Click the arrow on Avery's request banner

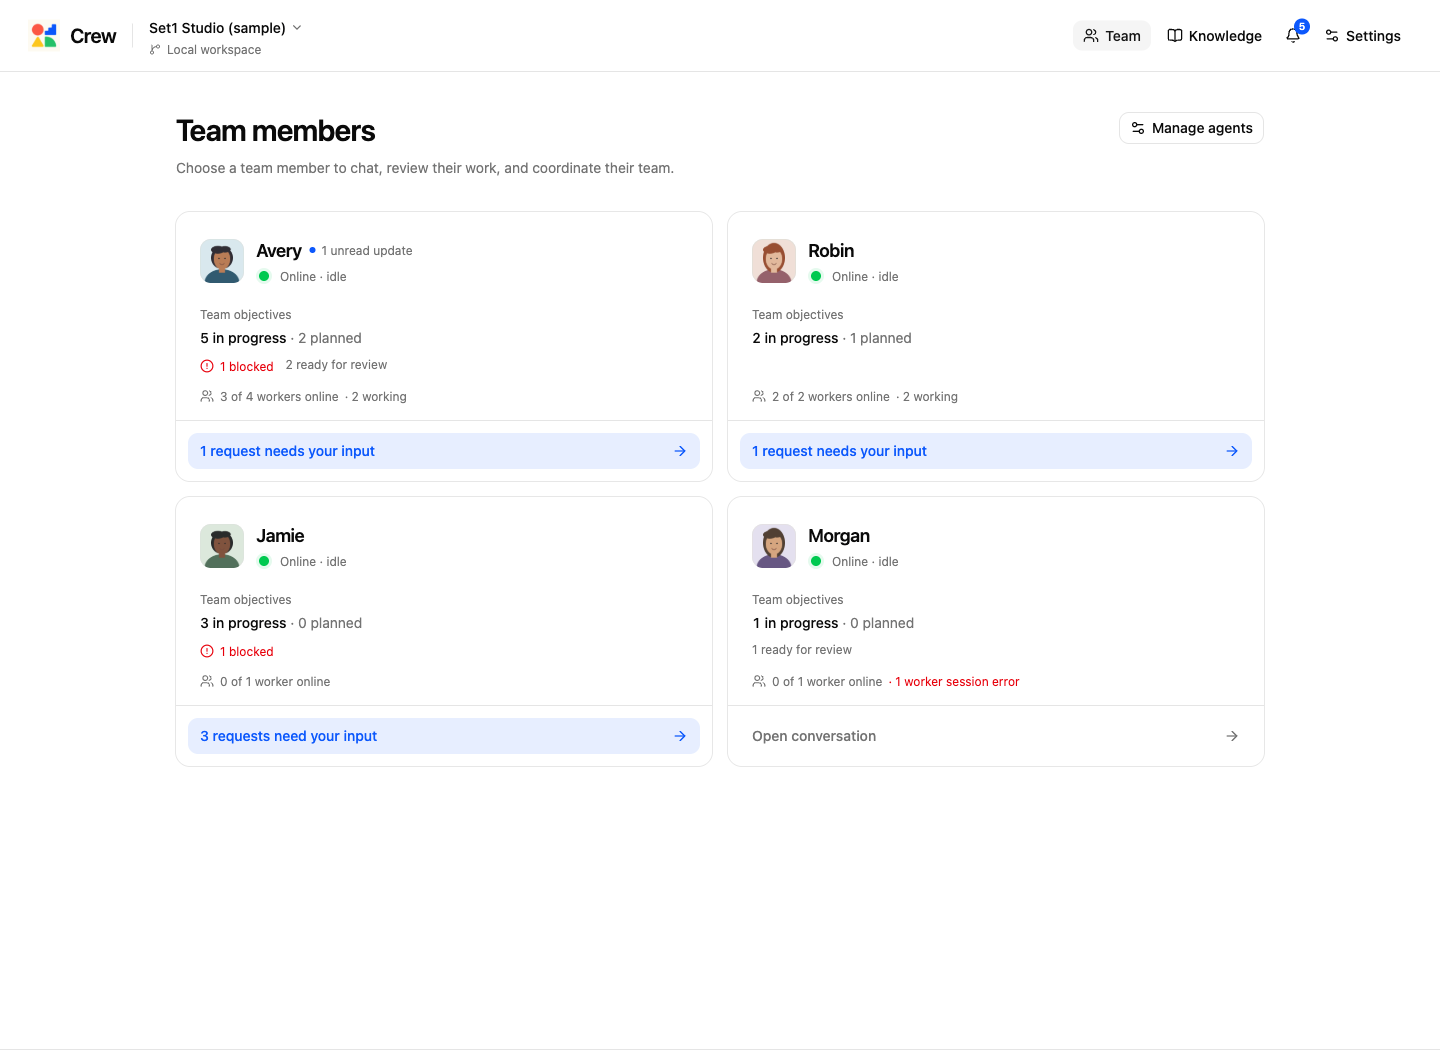tap(680, 451)
